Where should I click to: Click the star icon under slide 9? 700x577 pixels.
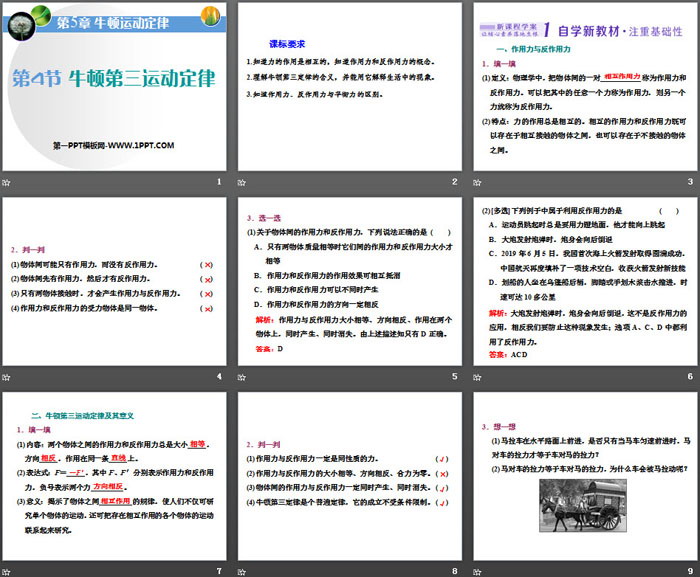(x=475, y=571)
